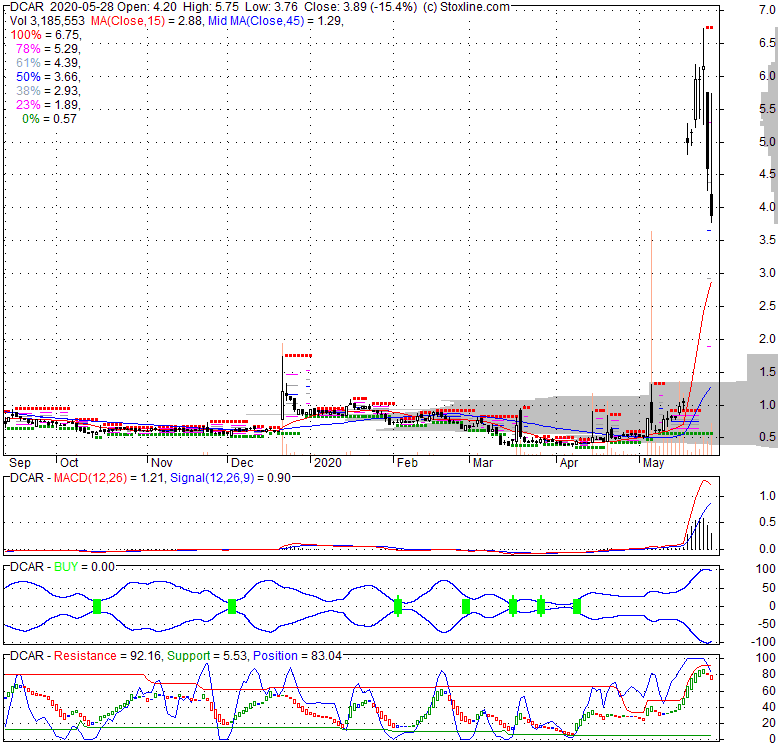Click the 23% = 1.89 Fibonacci level

[x=48, y=104]
